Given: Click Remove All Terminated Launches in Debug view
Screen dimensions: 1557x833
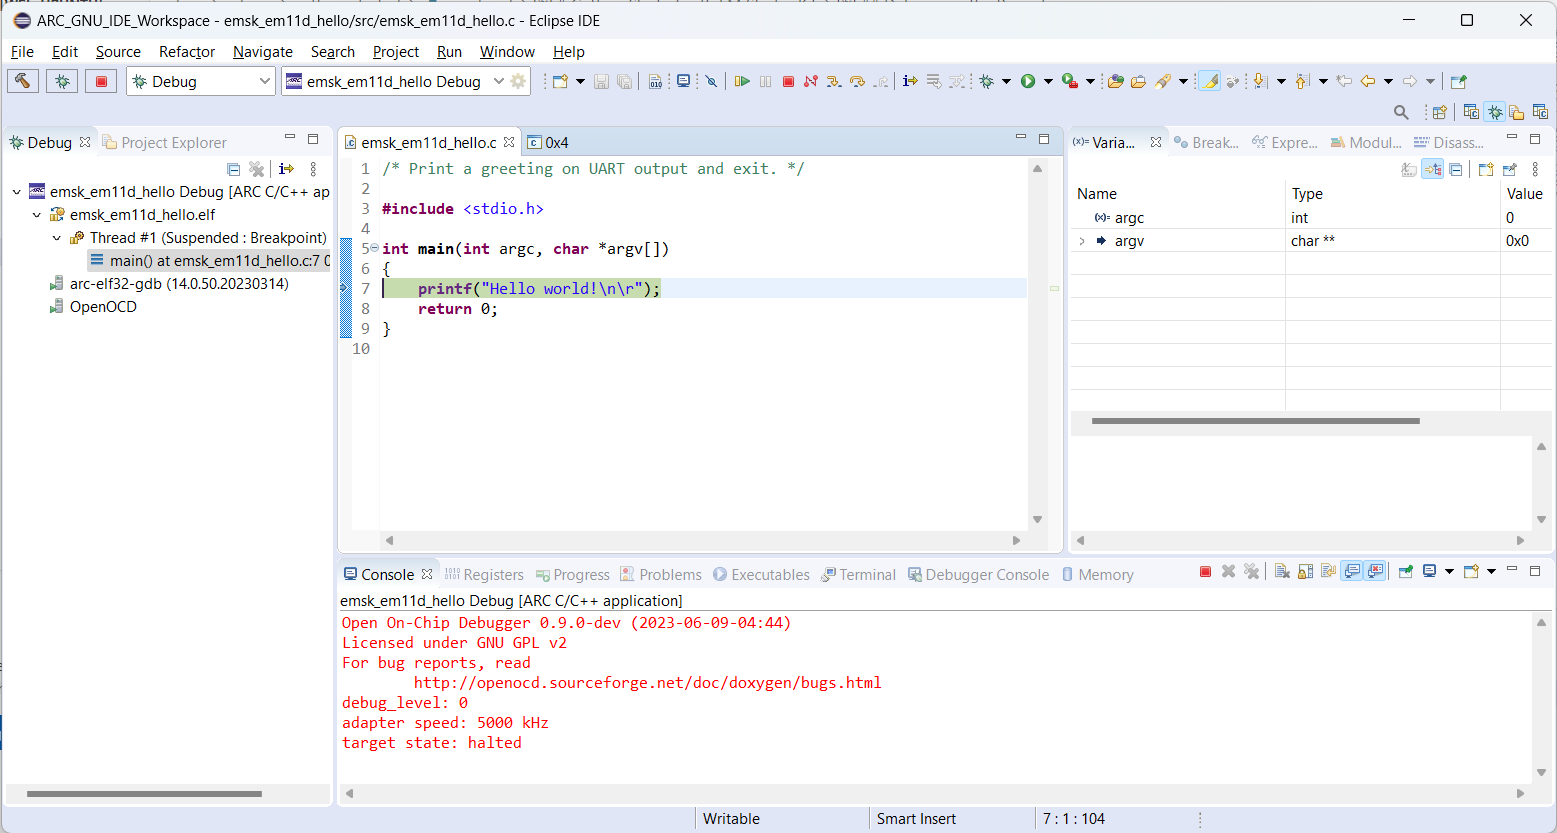Looking at the screenshot, I should pos(257,169).
